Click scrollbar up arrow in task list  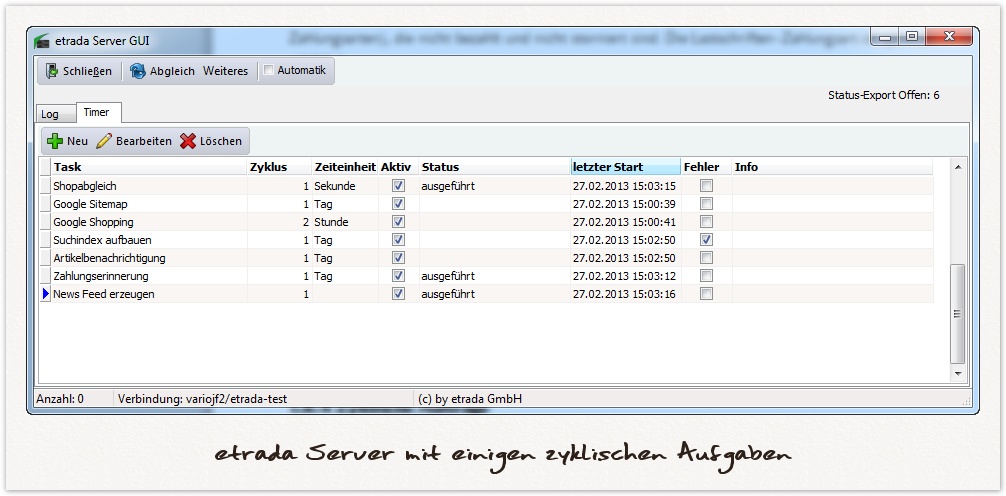coord(958,166)
